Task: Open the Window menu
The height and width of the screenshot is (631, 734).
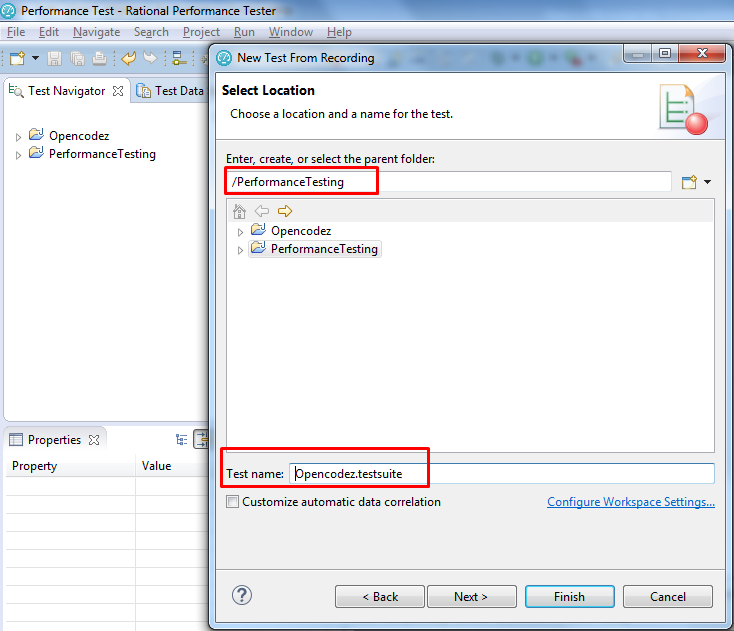Action: [x=291, y=32]
